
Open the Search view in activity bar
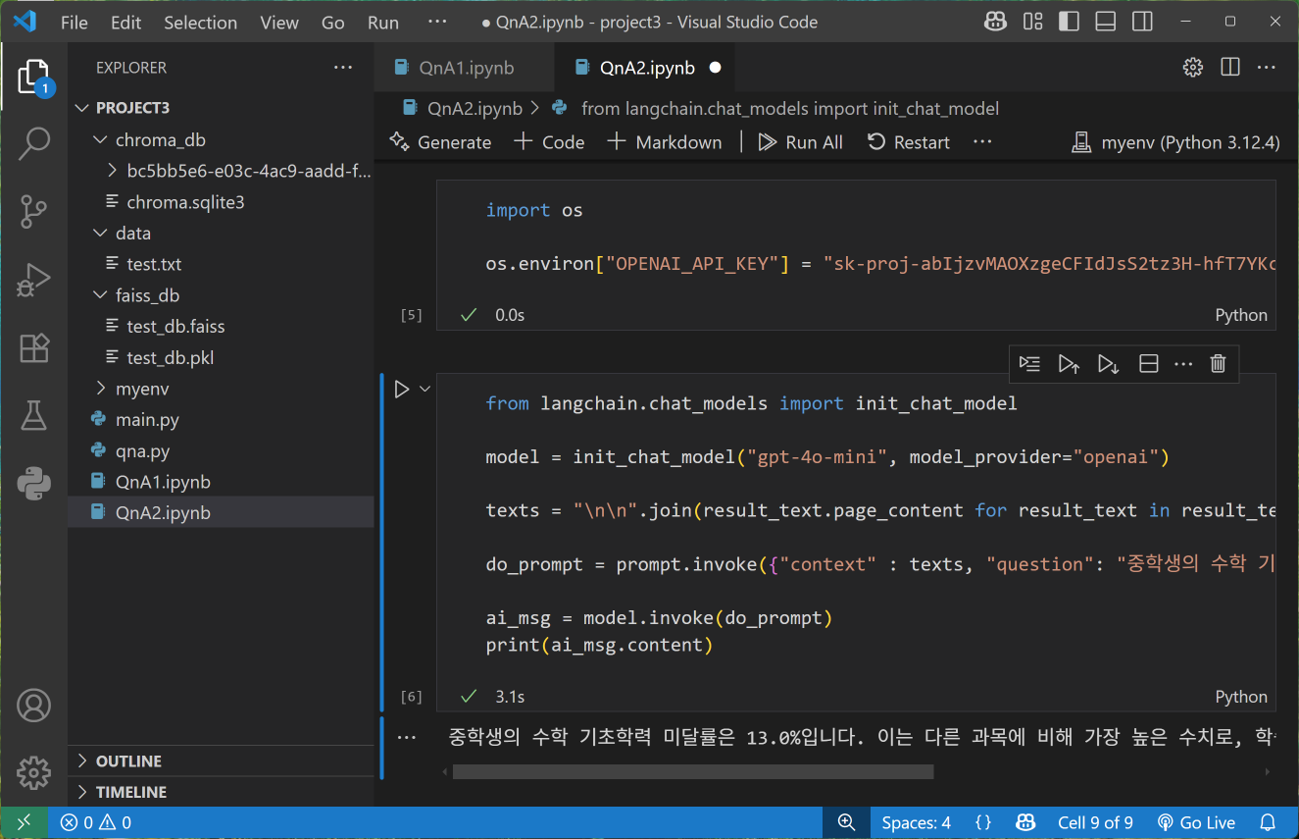click(x=34, y=144)
